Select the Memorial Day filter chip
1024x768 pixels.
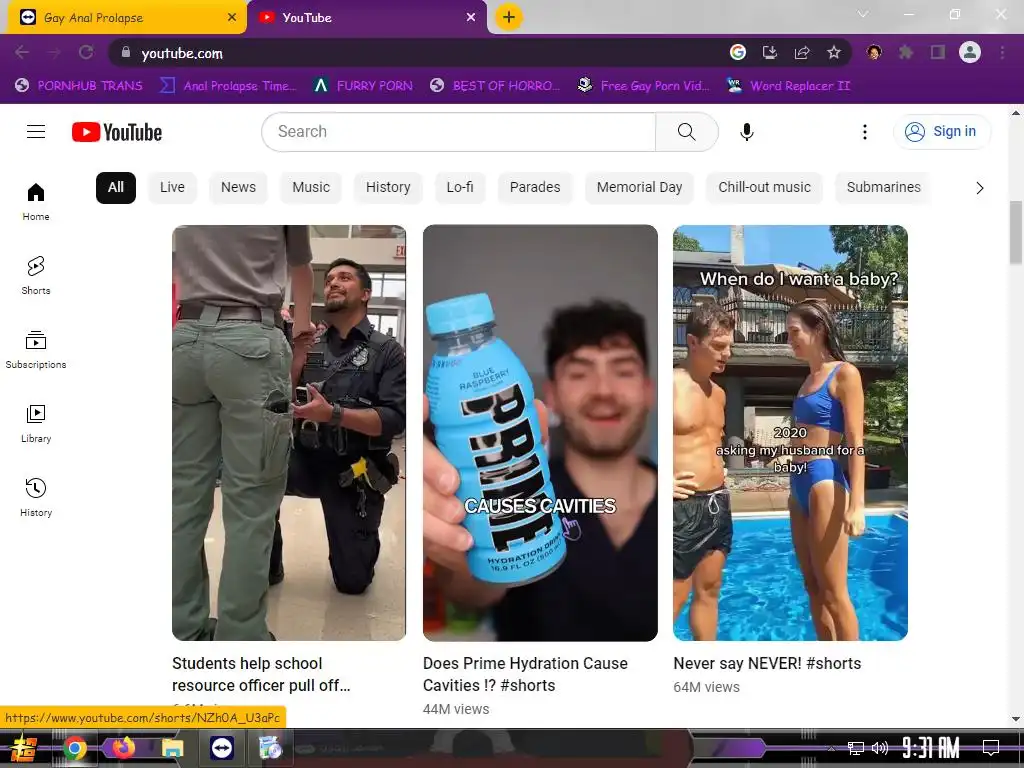(639, 187)
